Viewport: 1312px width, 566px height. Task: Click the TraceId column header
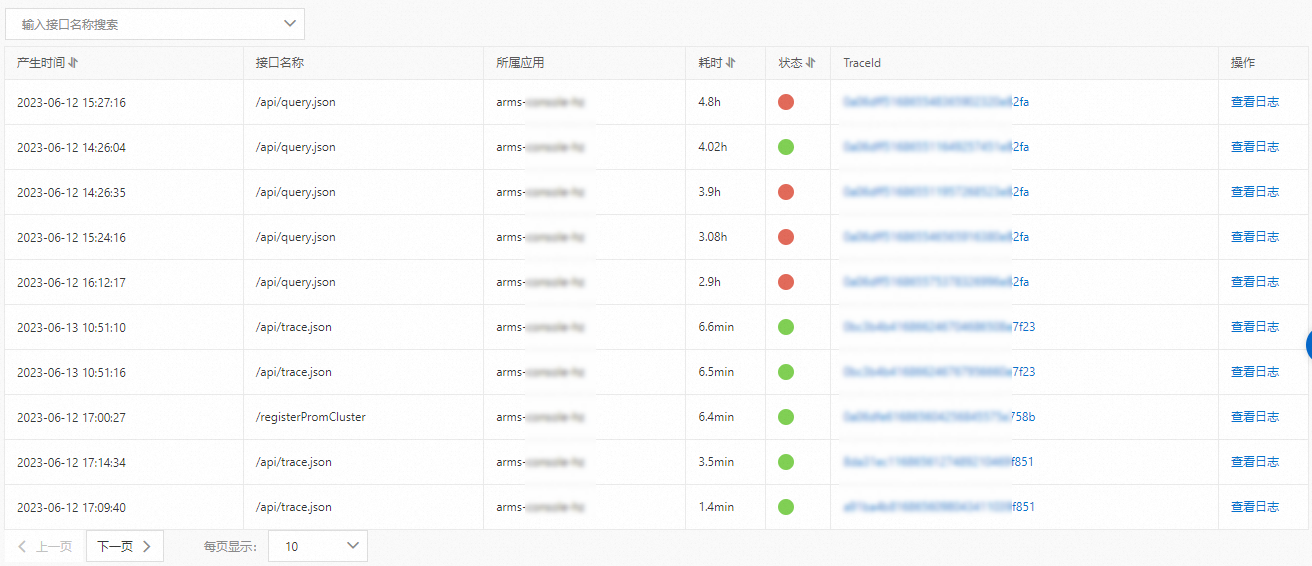[x=862, y=63]
